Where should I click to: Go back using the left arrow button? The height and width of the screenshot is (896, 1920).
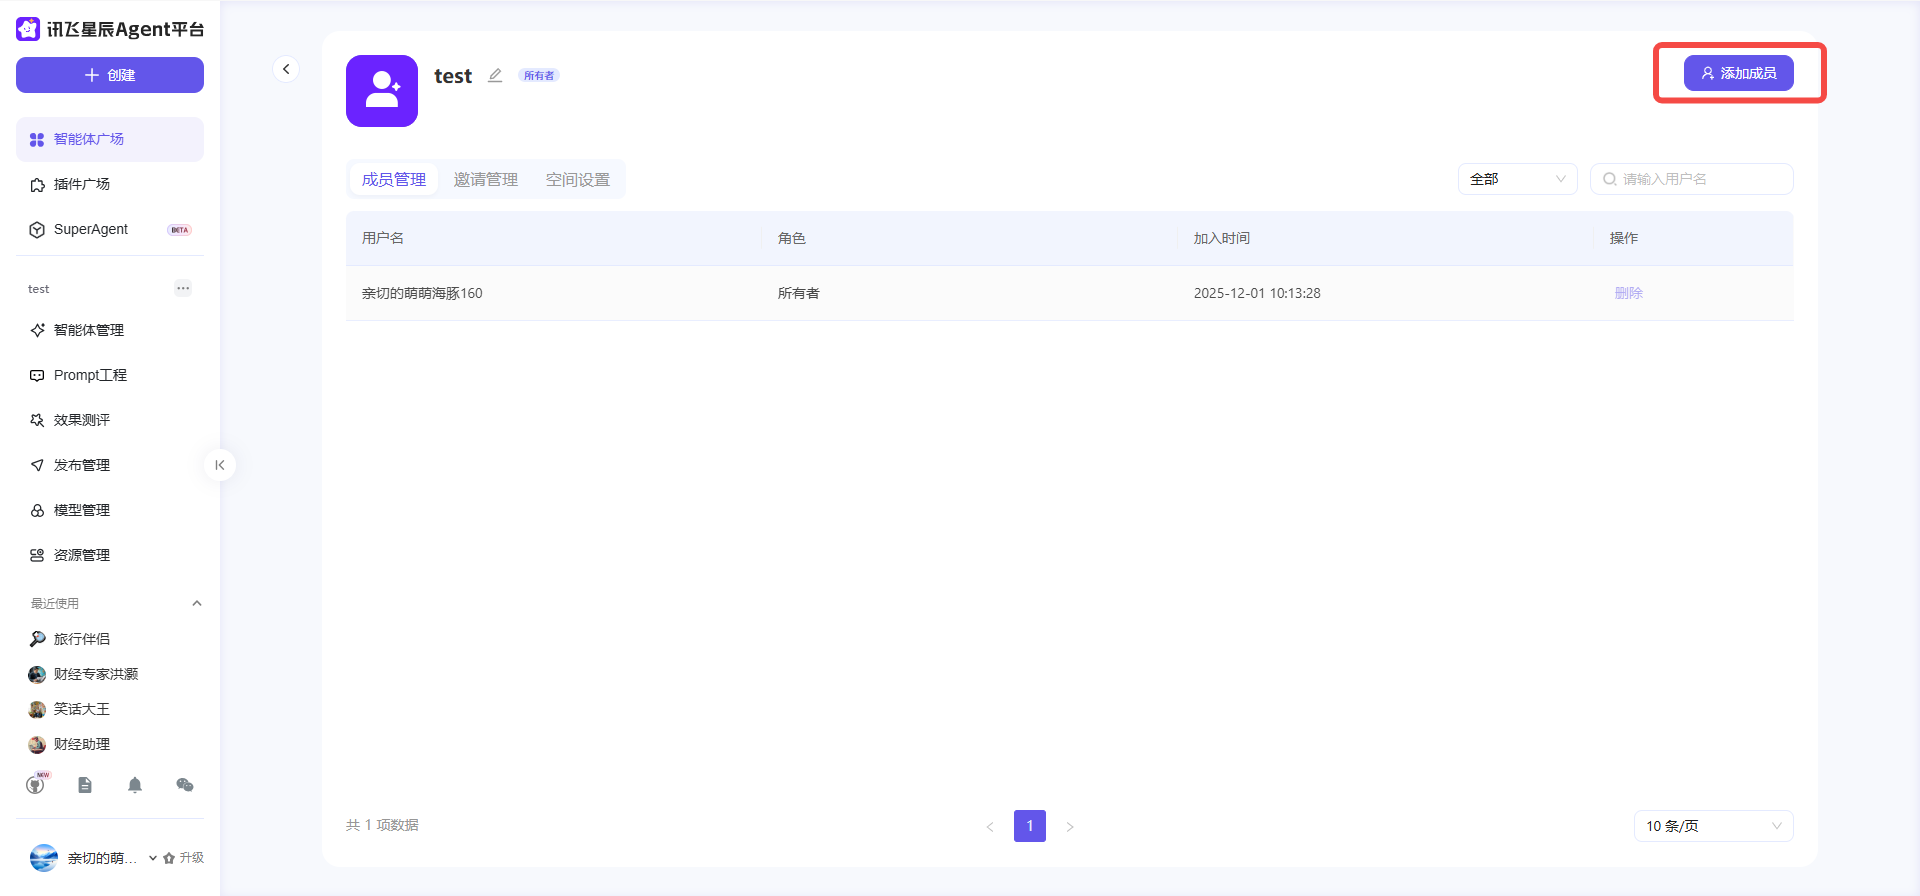pos(286,69)
